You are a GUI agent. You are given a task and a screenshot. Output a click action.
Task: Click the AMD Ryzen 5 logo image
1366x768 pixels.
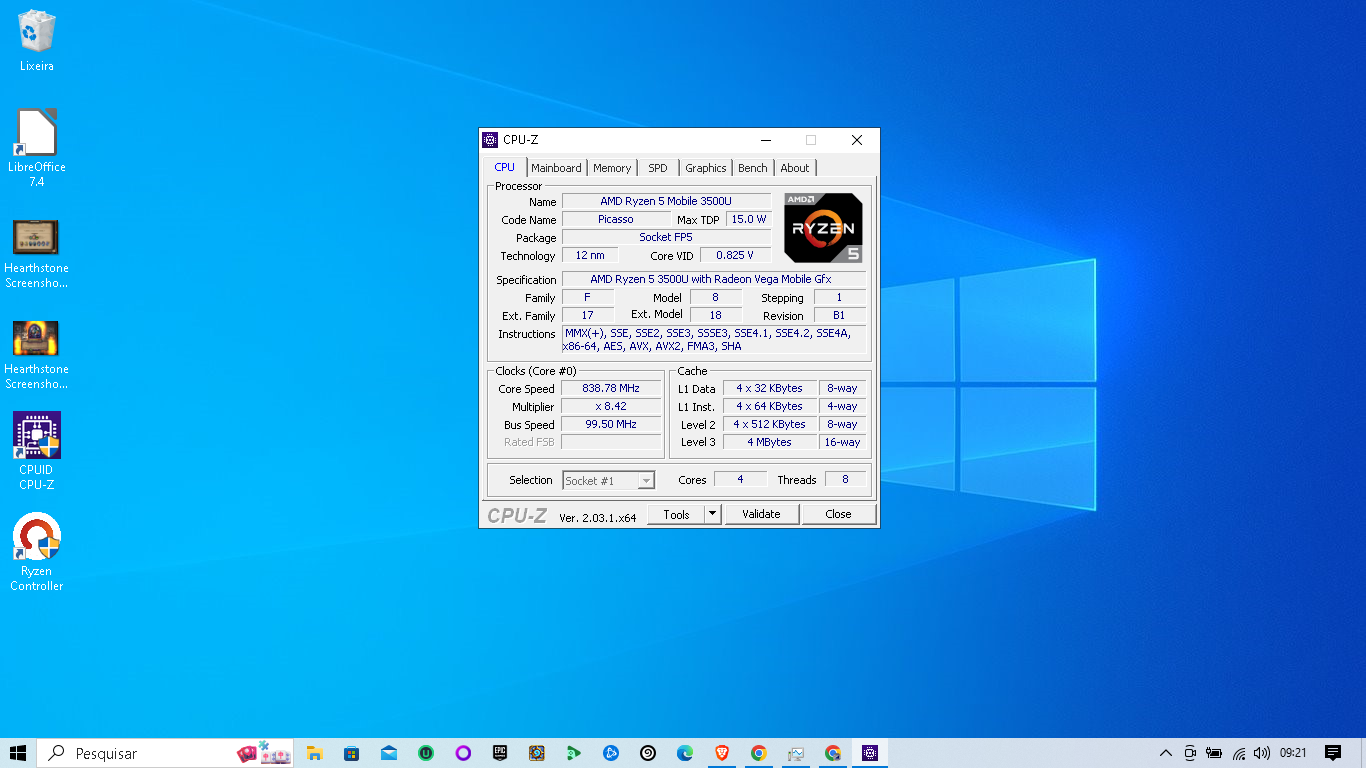click(823, 228)
